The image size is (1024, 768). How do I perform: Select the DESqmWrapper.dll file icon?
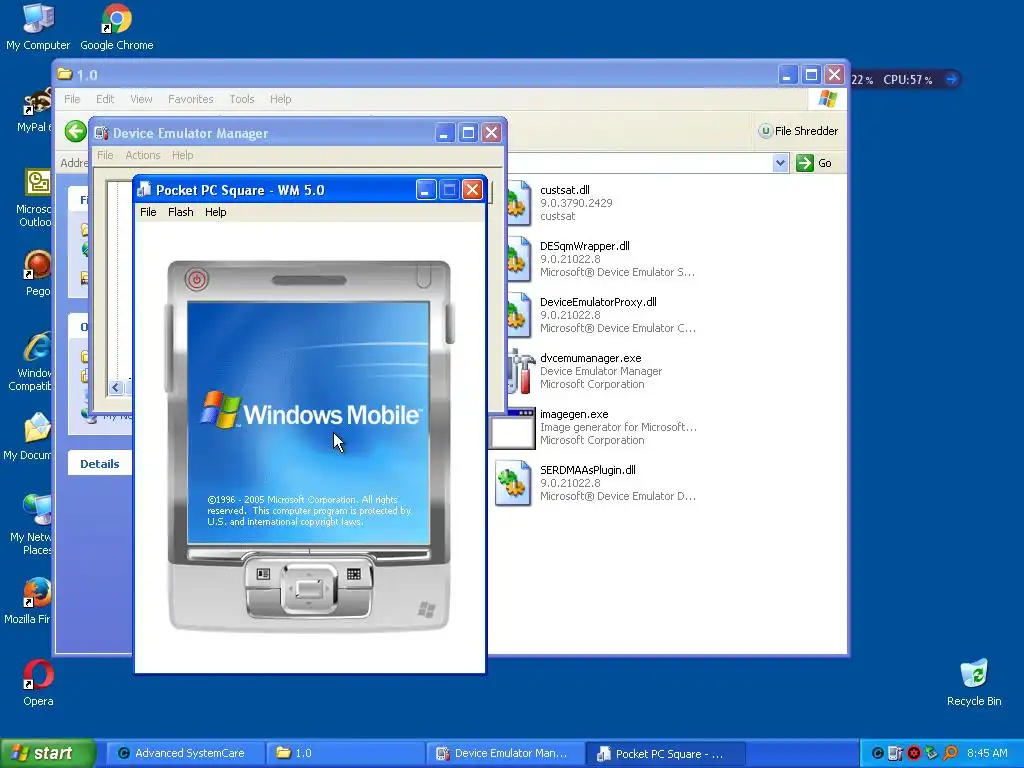(x=518, y=259)
